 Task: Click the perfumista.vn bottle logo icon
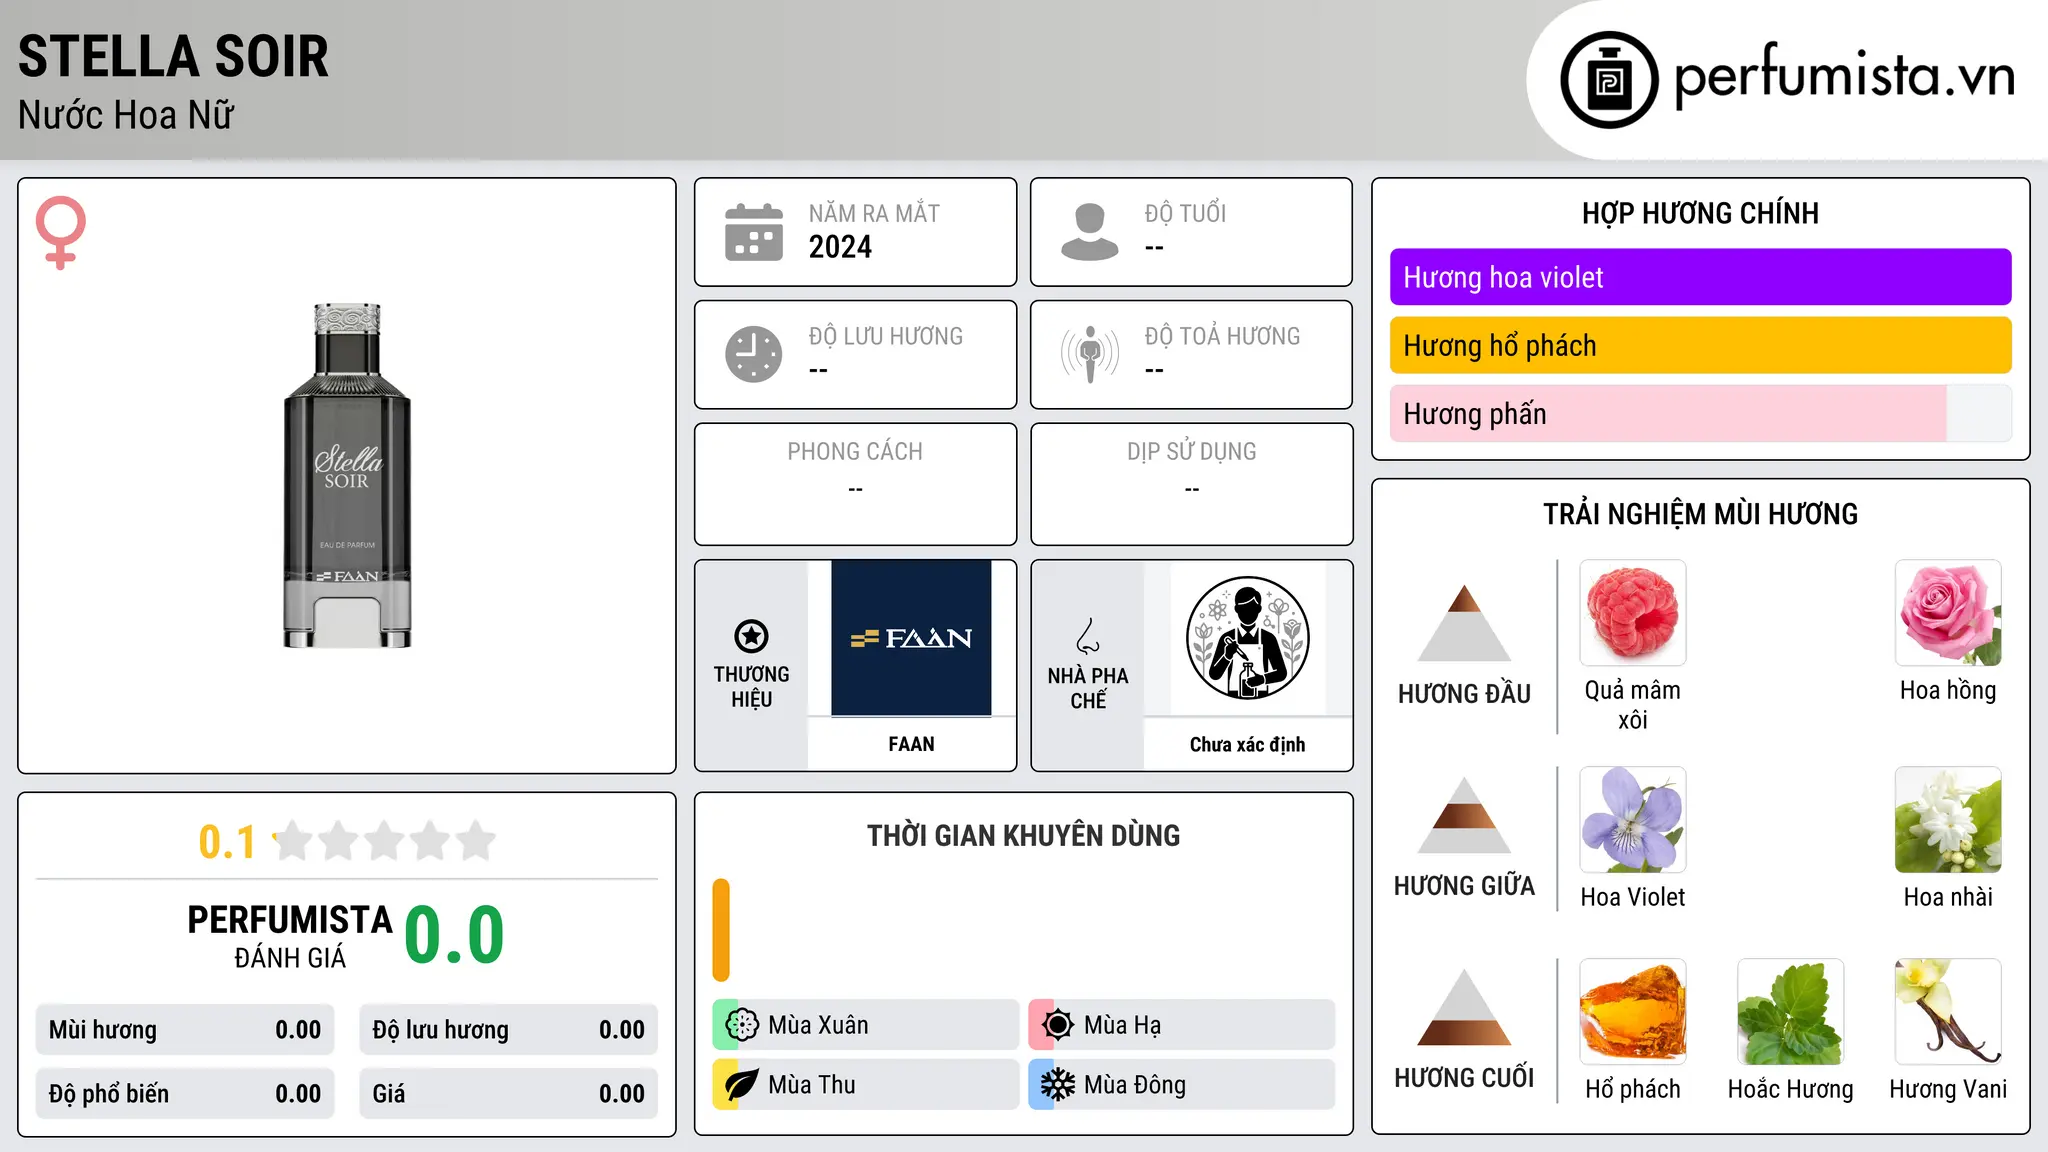pyautogui.click(x=1609, y=80)
